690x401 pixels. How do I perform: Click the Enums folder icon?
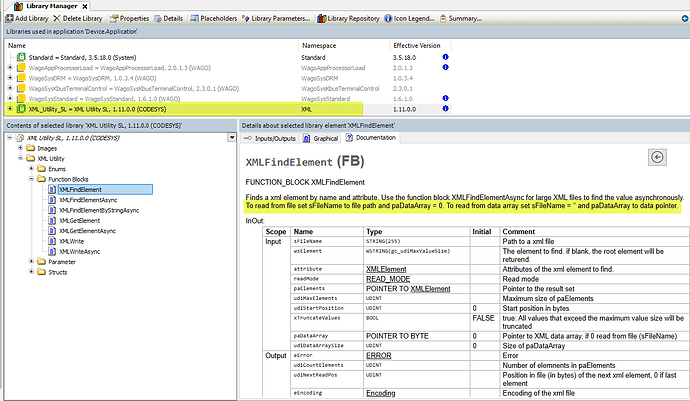point(41,169)
